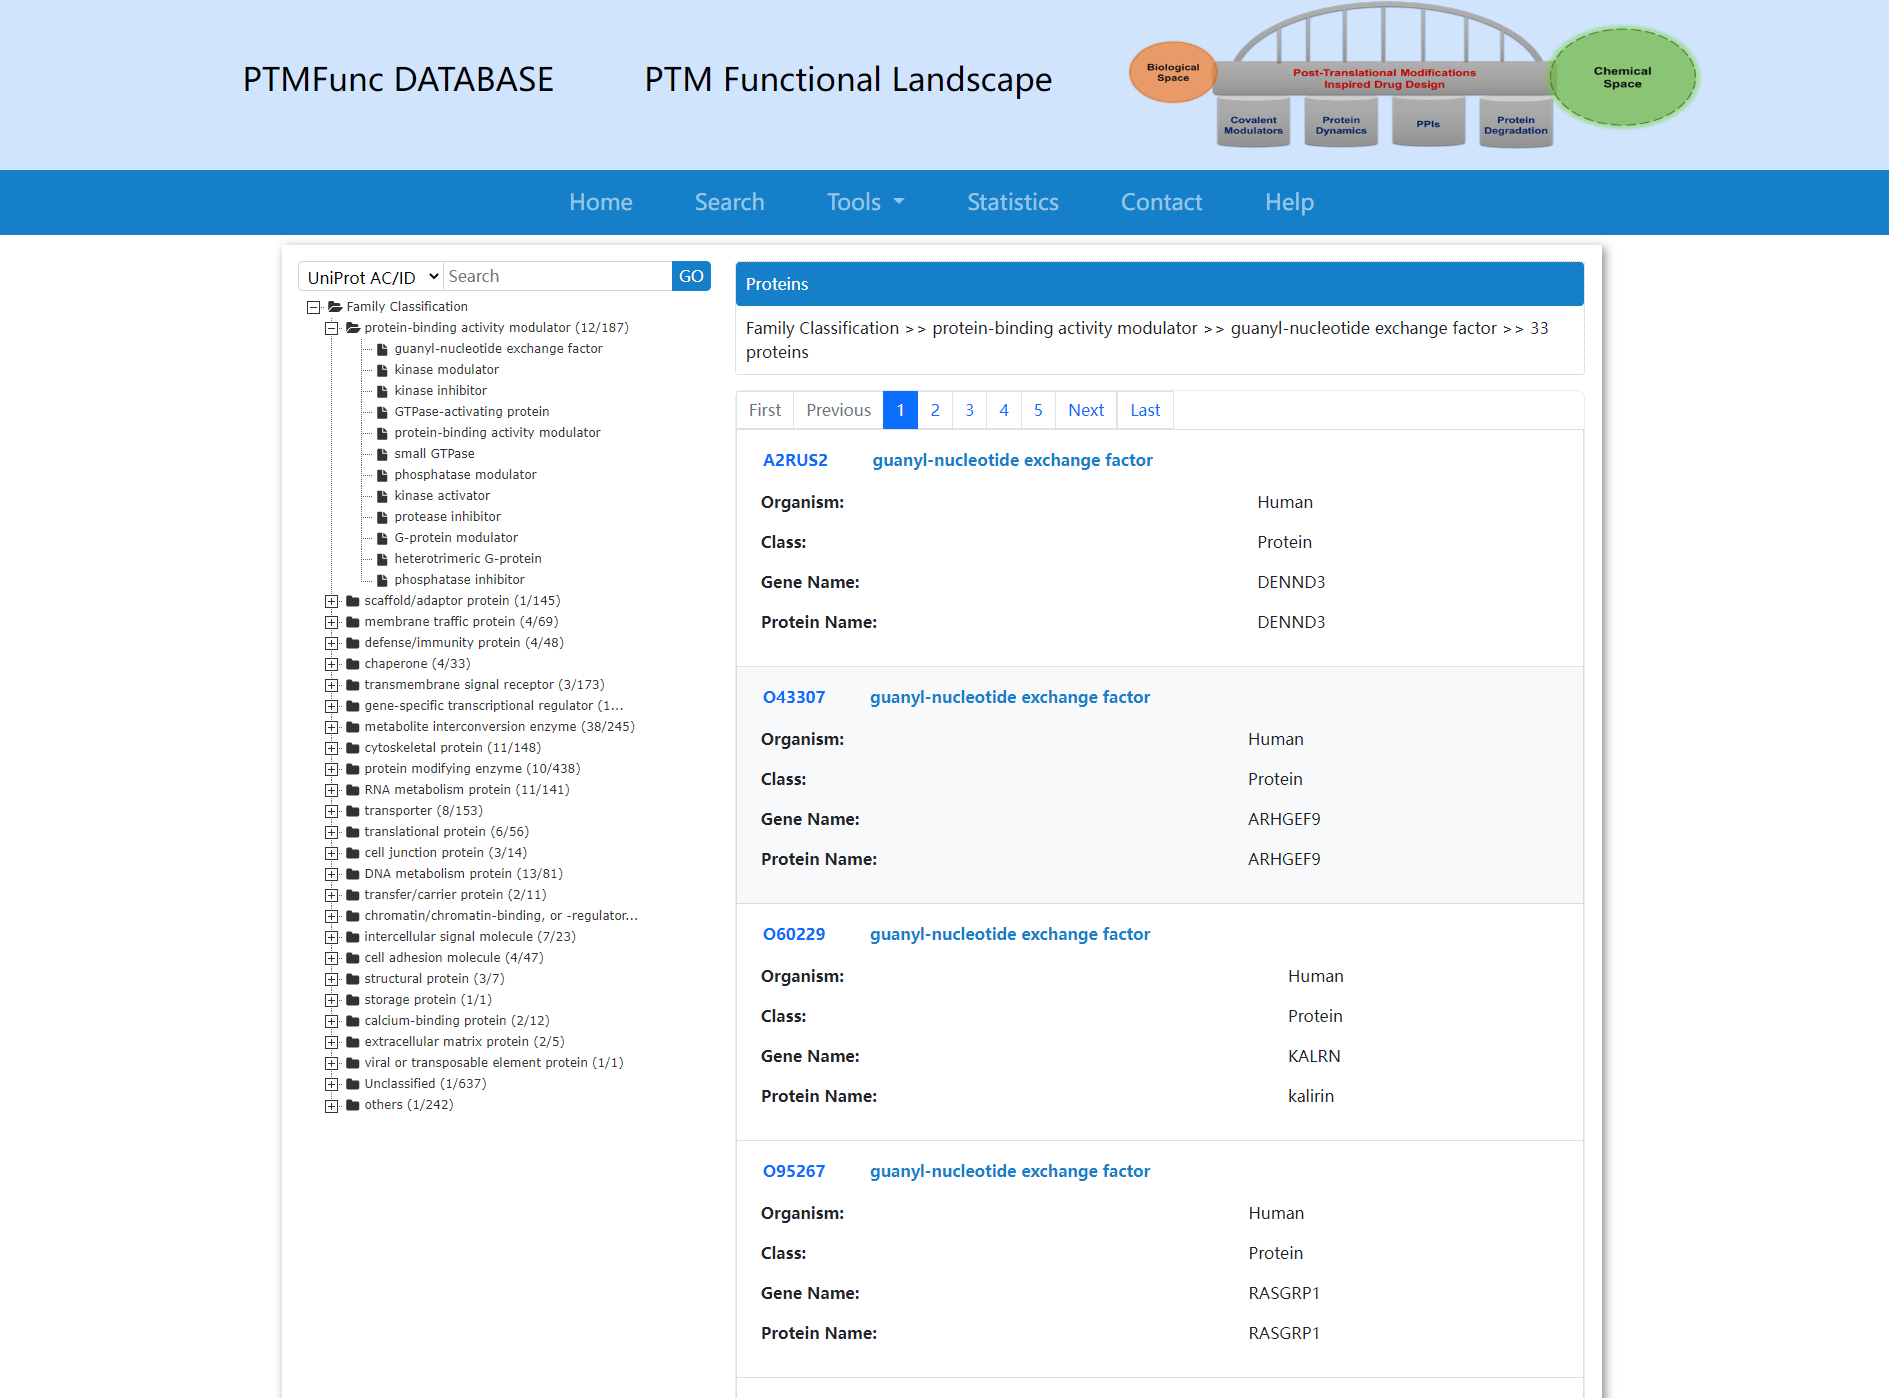
Task: Click the small GTPase file icon
Action: click(382, 455)
